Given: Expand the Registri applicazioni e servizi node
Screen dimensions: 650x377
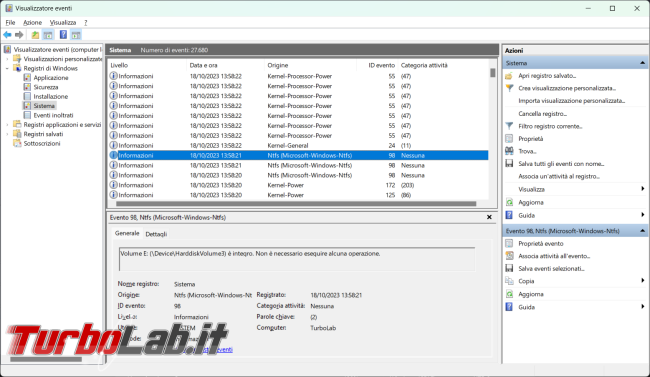Looking at the screenshot, I should 7,124.
